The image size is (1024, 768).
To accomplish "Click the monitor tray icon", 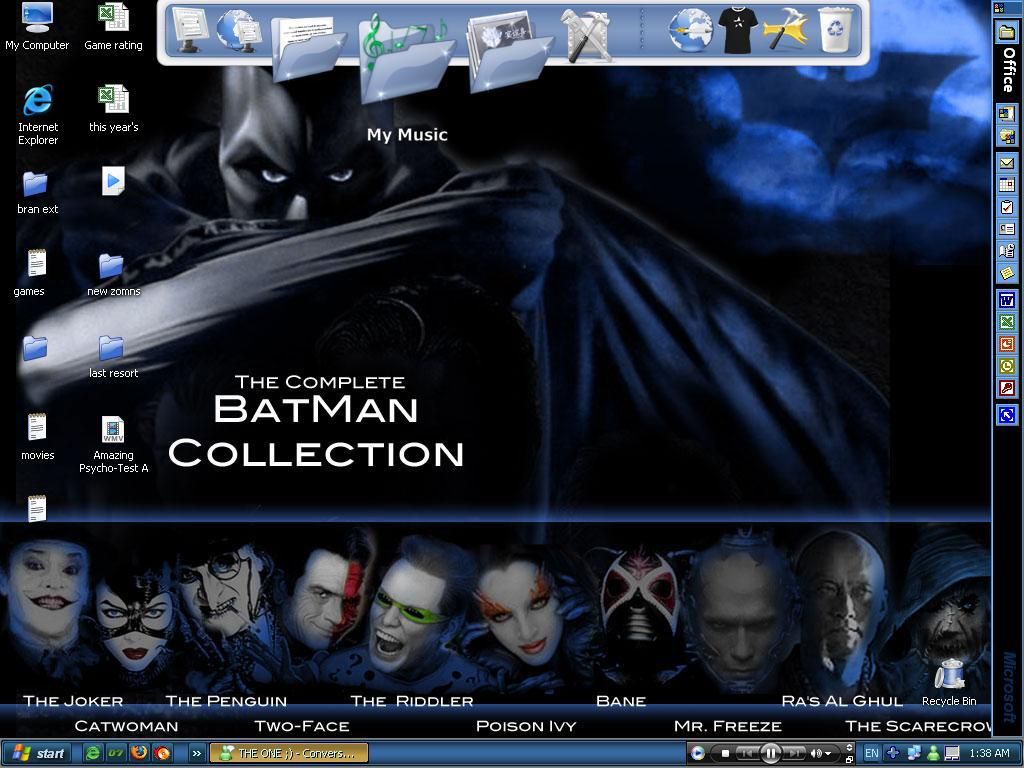I will click(x=952, y=753).
